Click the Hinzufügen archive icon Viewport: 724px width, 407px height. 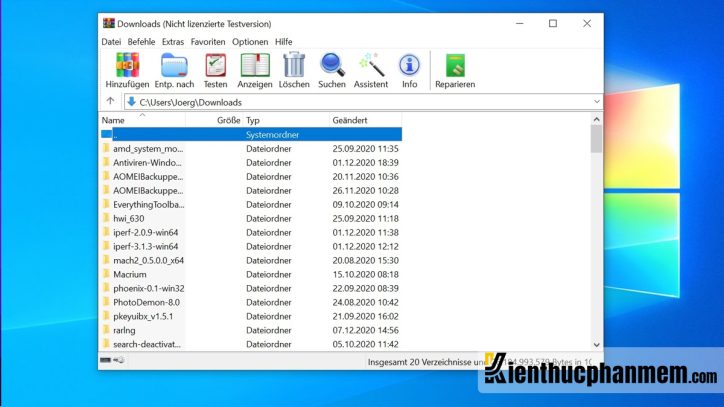127,65
